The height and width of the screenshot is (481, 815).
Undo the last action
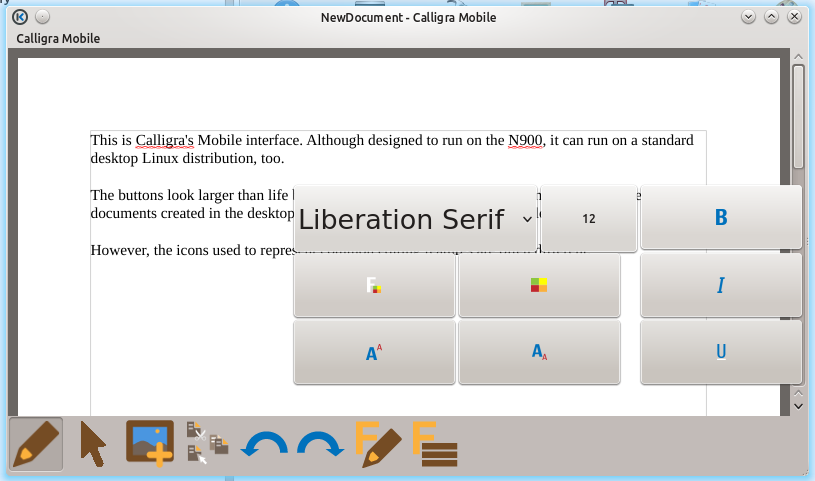tap(266, 445)
